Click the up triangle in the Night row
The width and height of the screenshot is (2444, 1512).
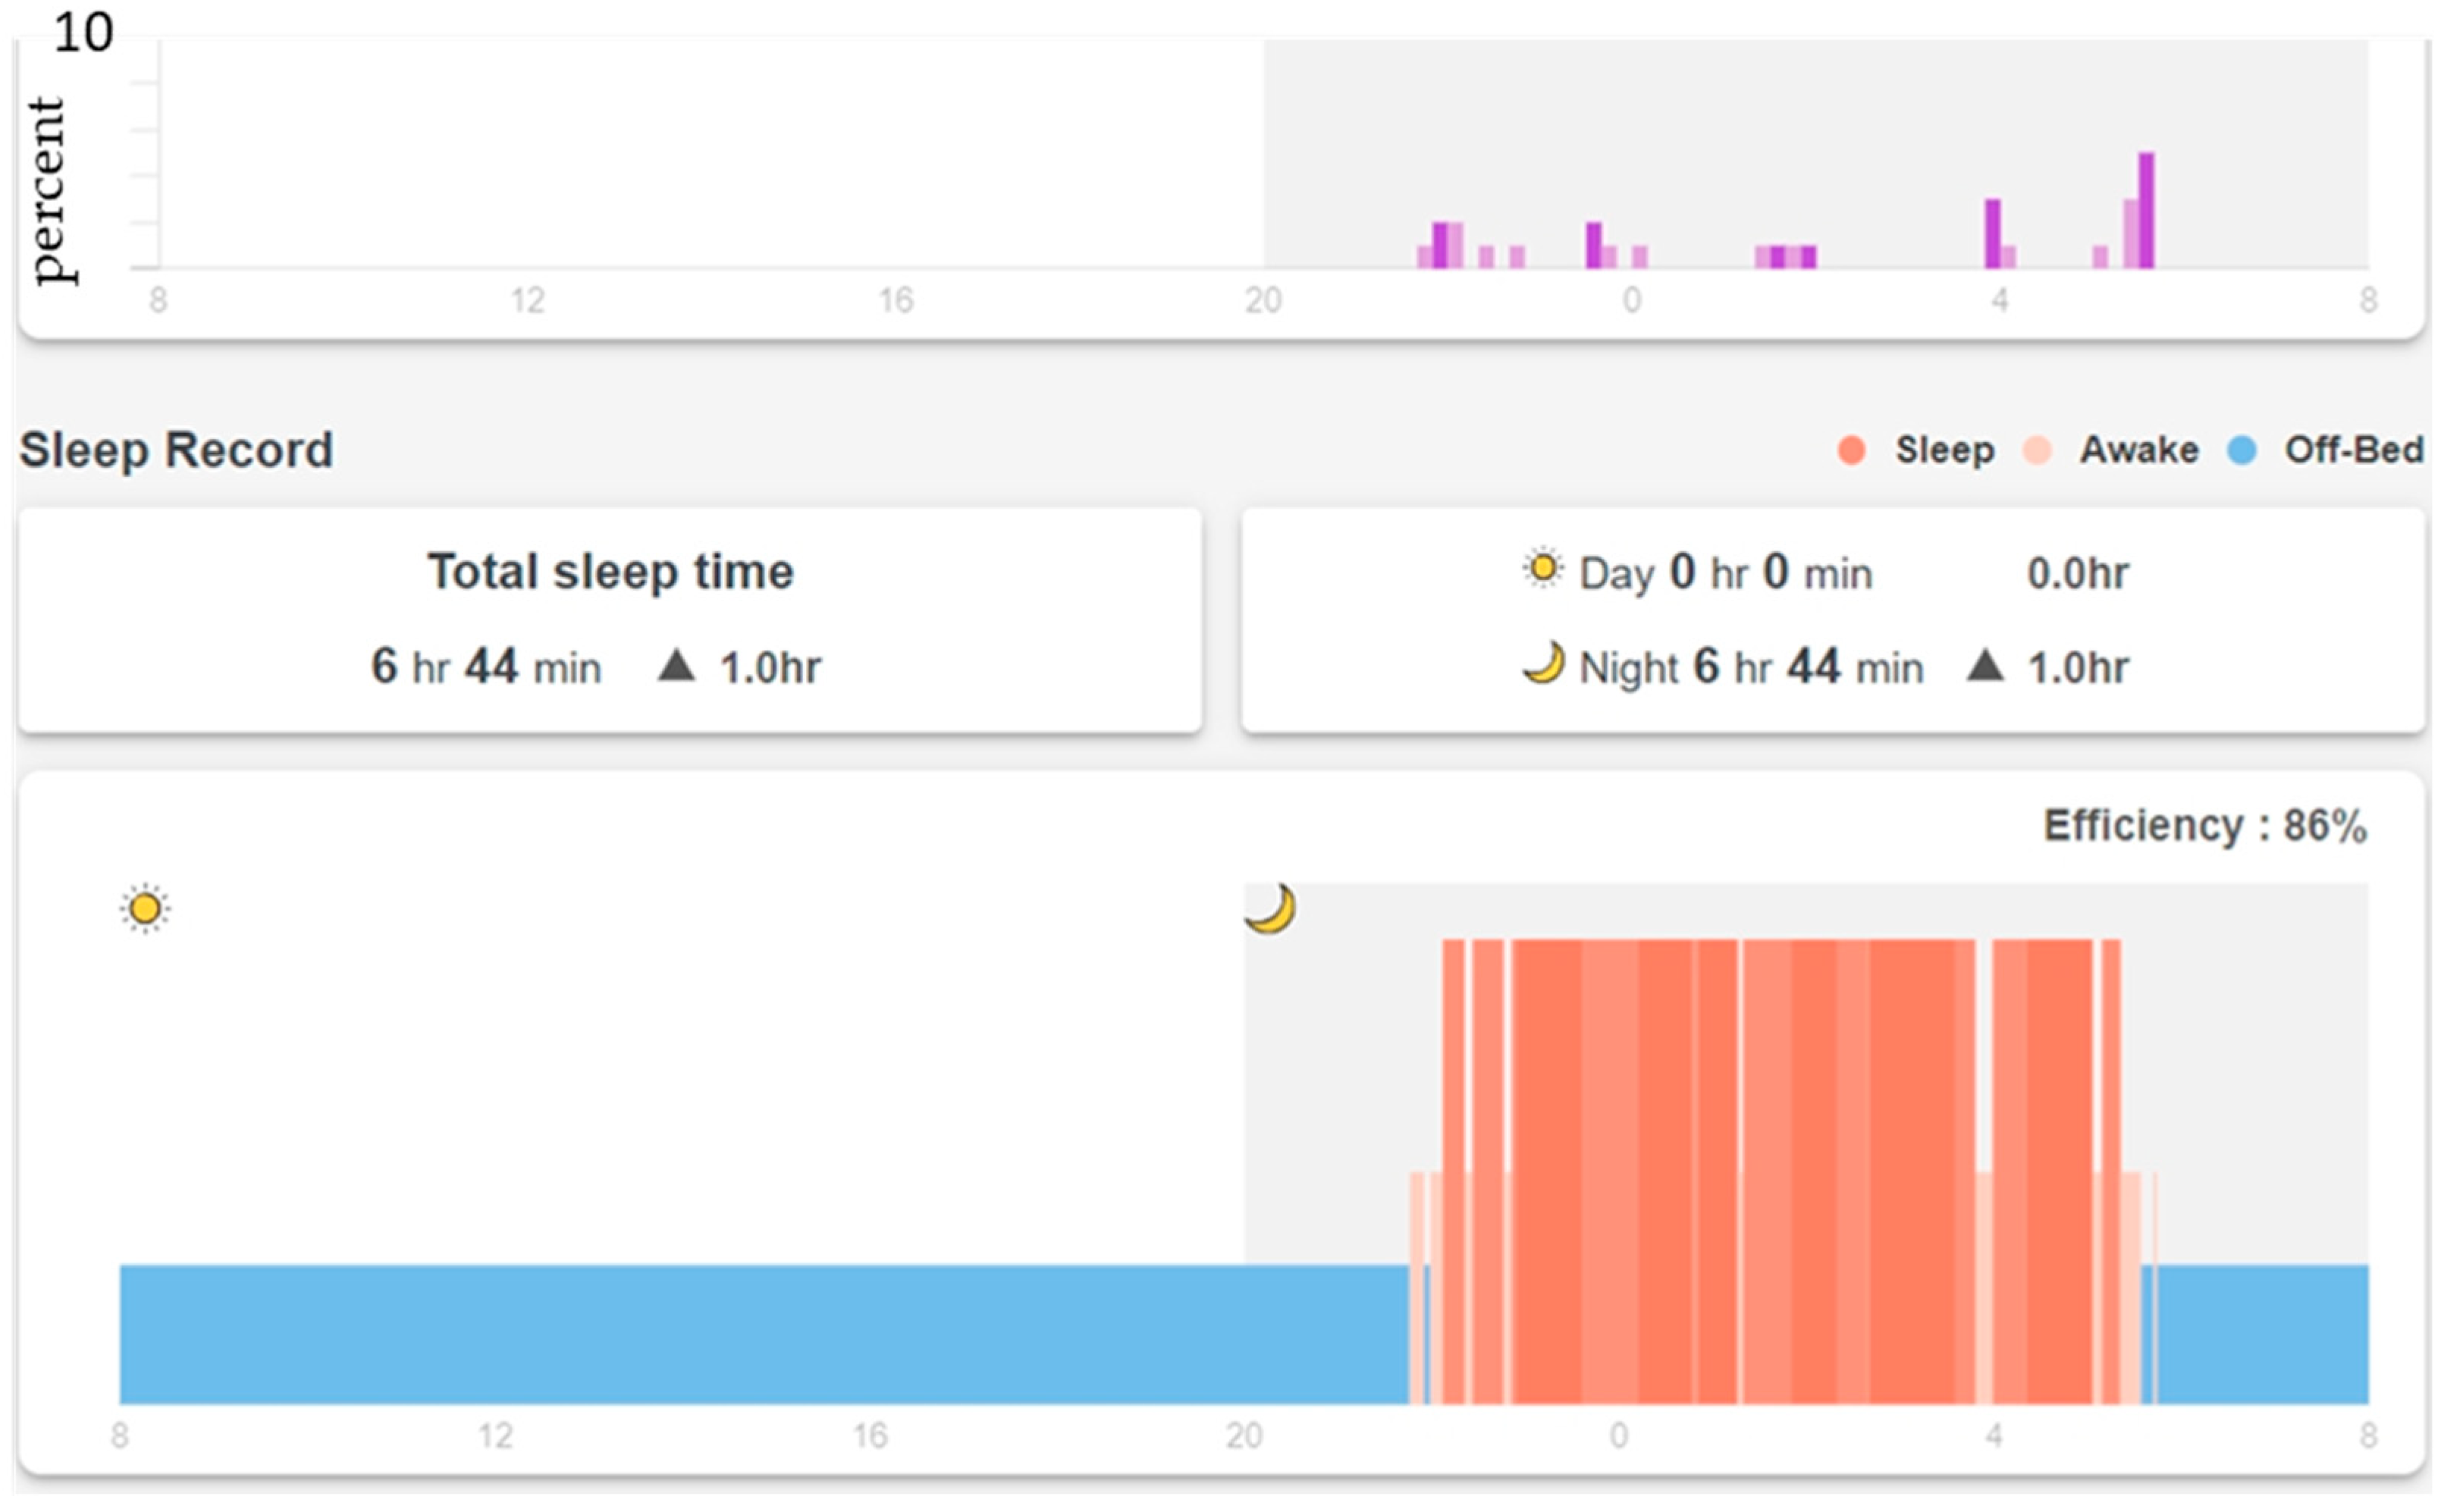[x=1985, y=666]
